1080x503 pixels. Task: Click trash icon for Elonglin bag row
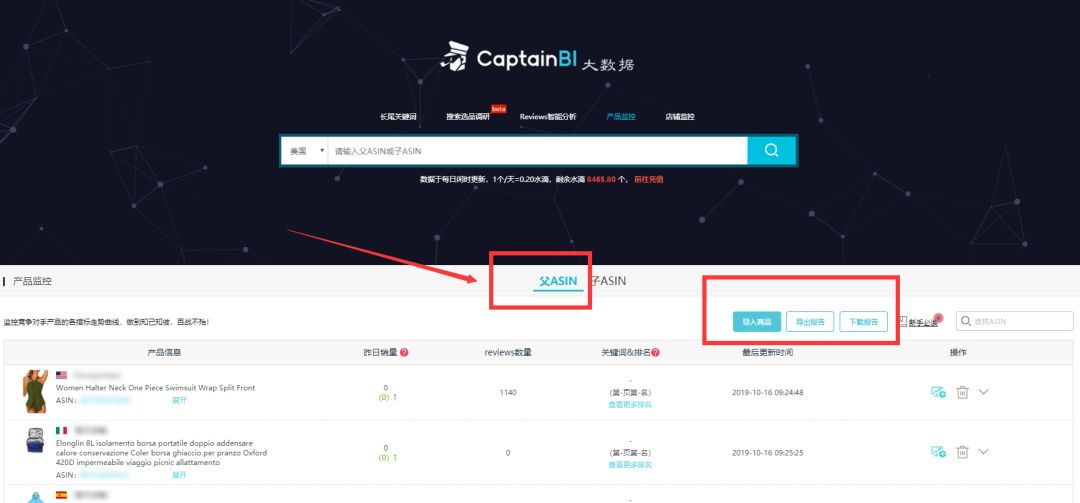[962, 452]
